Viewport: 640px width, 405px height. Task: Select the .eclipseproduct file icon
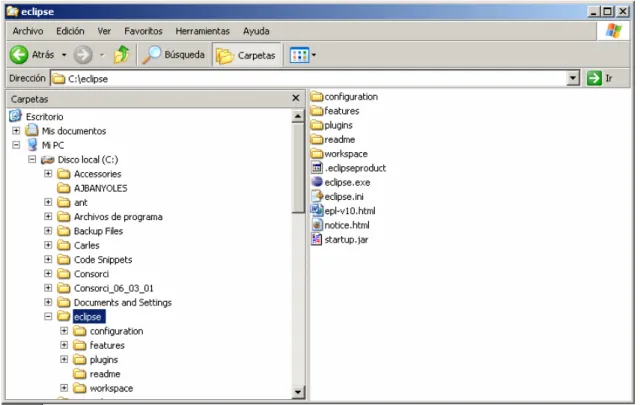click(x=317, y=167)
